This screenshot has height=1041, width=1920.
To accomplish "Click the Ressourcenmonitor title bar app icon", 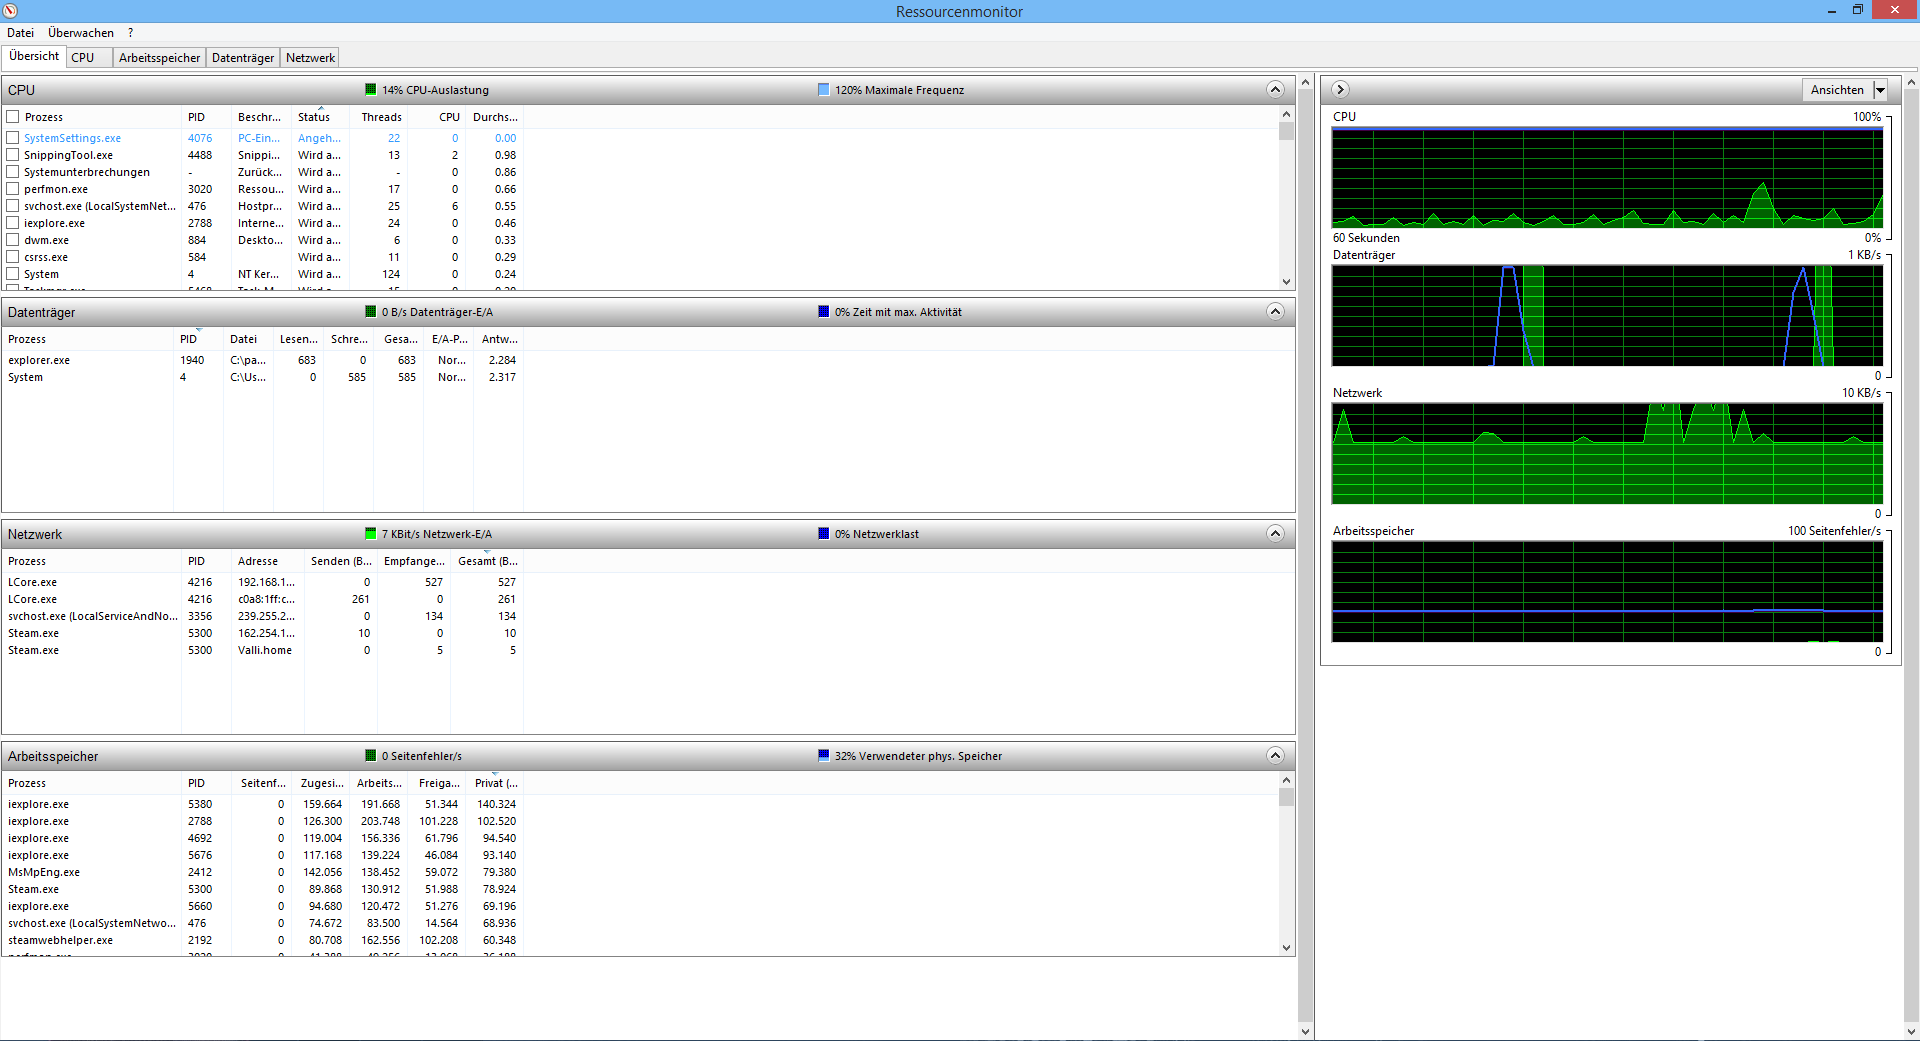I will click(10, 11).
